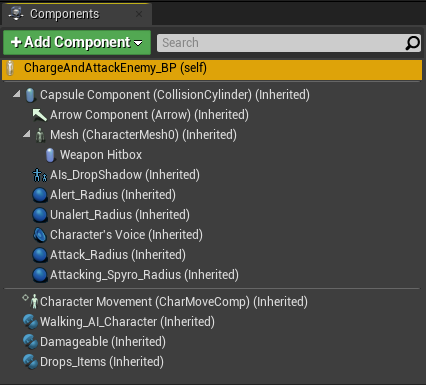This screenshot has height=385, width=426.
Task: Click the ChargeAndAttackEnemy_BP actor icon
Action: point(10,68)
